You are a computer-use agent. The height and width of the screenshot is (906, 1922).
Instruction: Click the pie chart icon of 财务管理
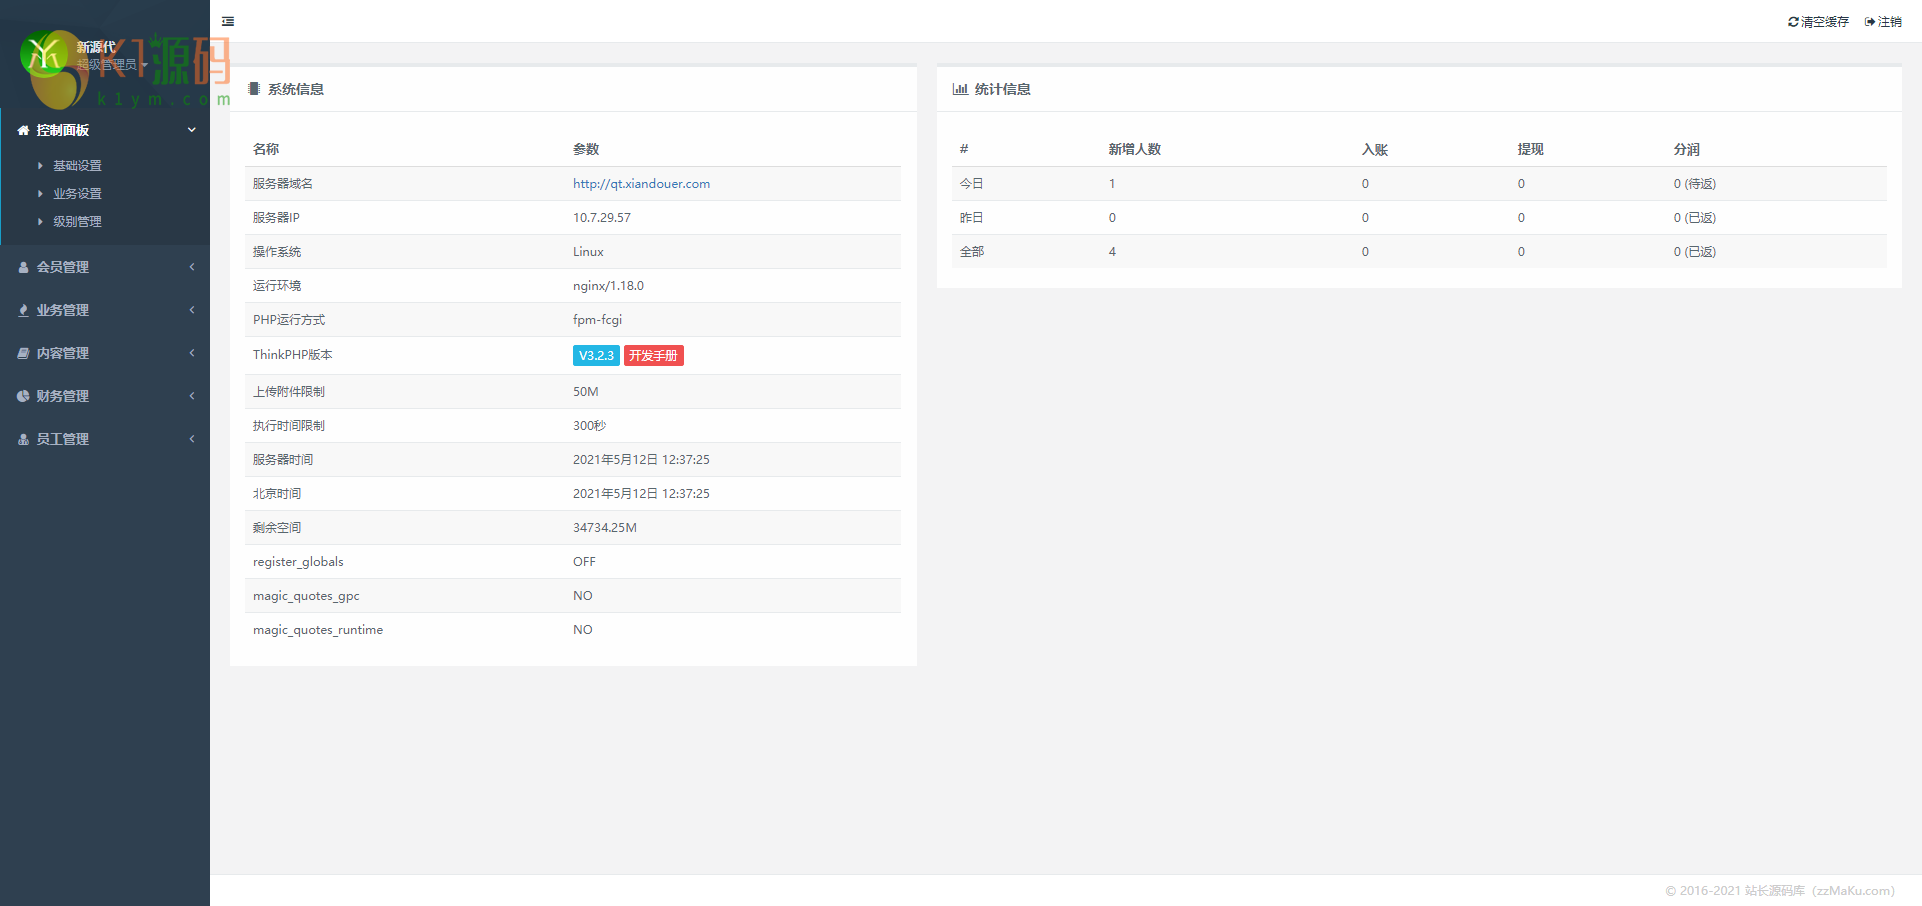(x=23, y=396)
